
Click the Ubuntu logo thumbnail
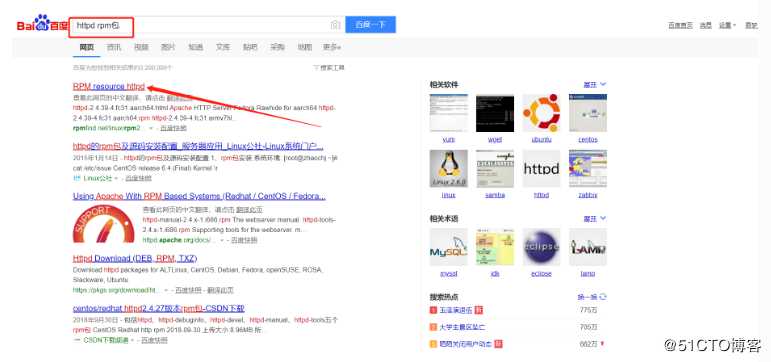click(541, 113)
